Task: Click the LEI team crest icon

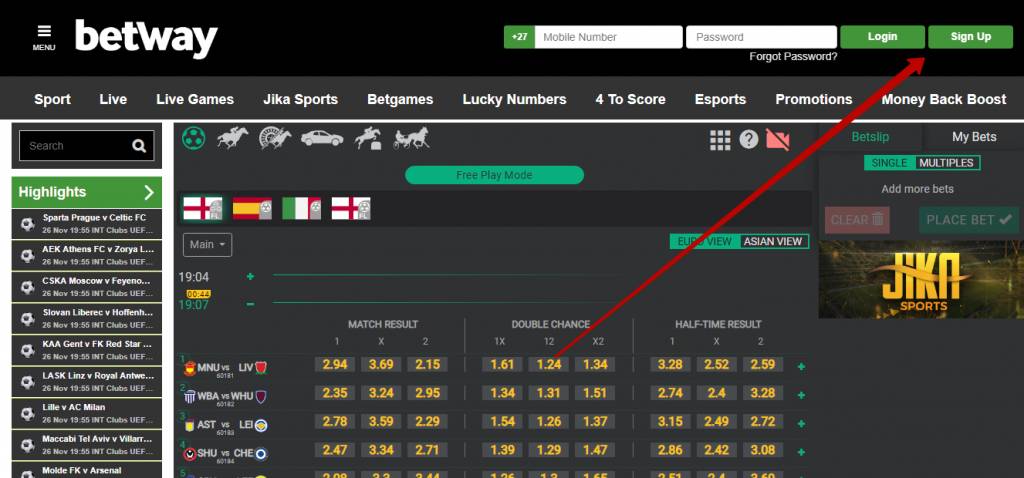Action: [x=261, y=425]
